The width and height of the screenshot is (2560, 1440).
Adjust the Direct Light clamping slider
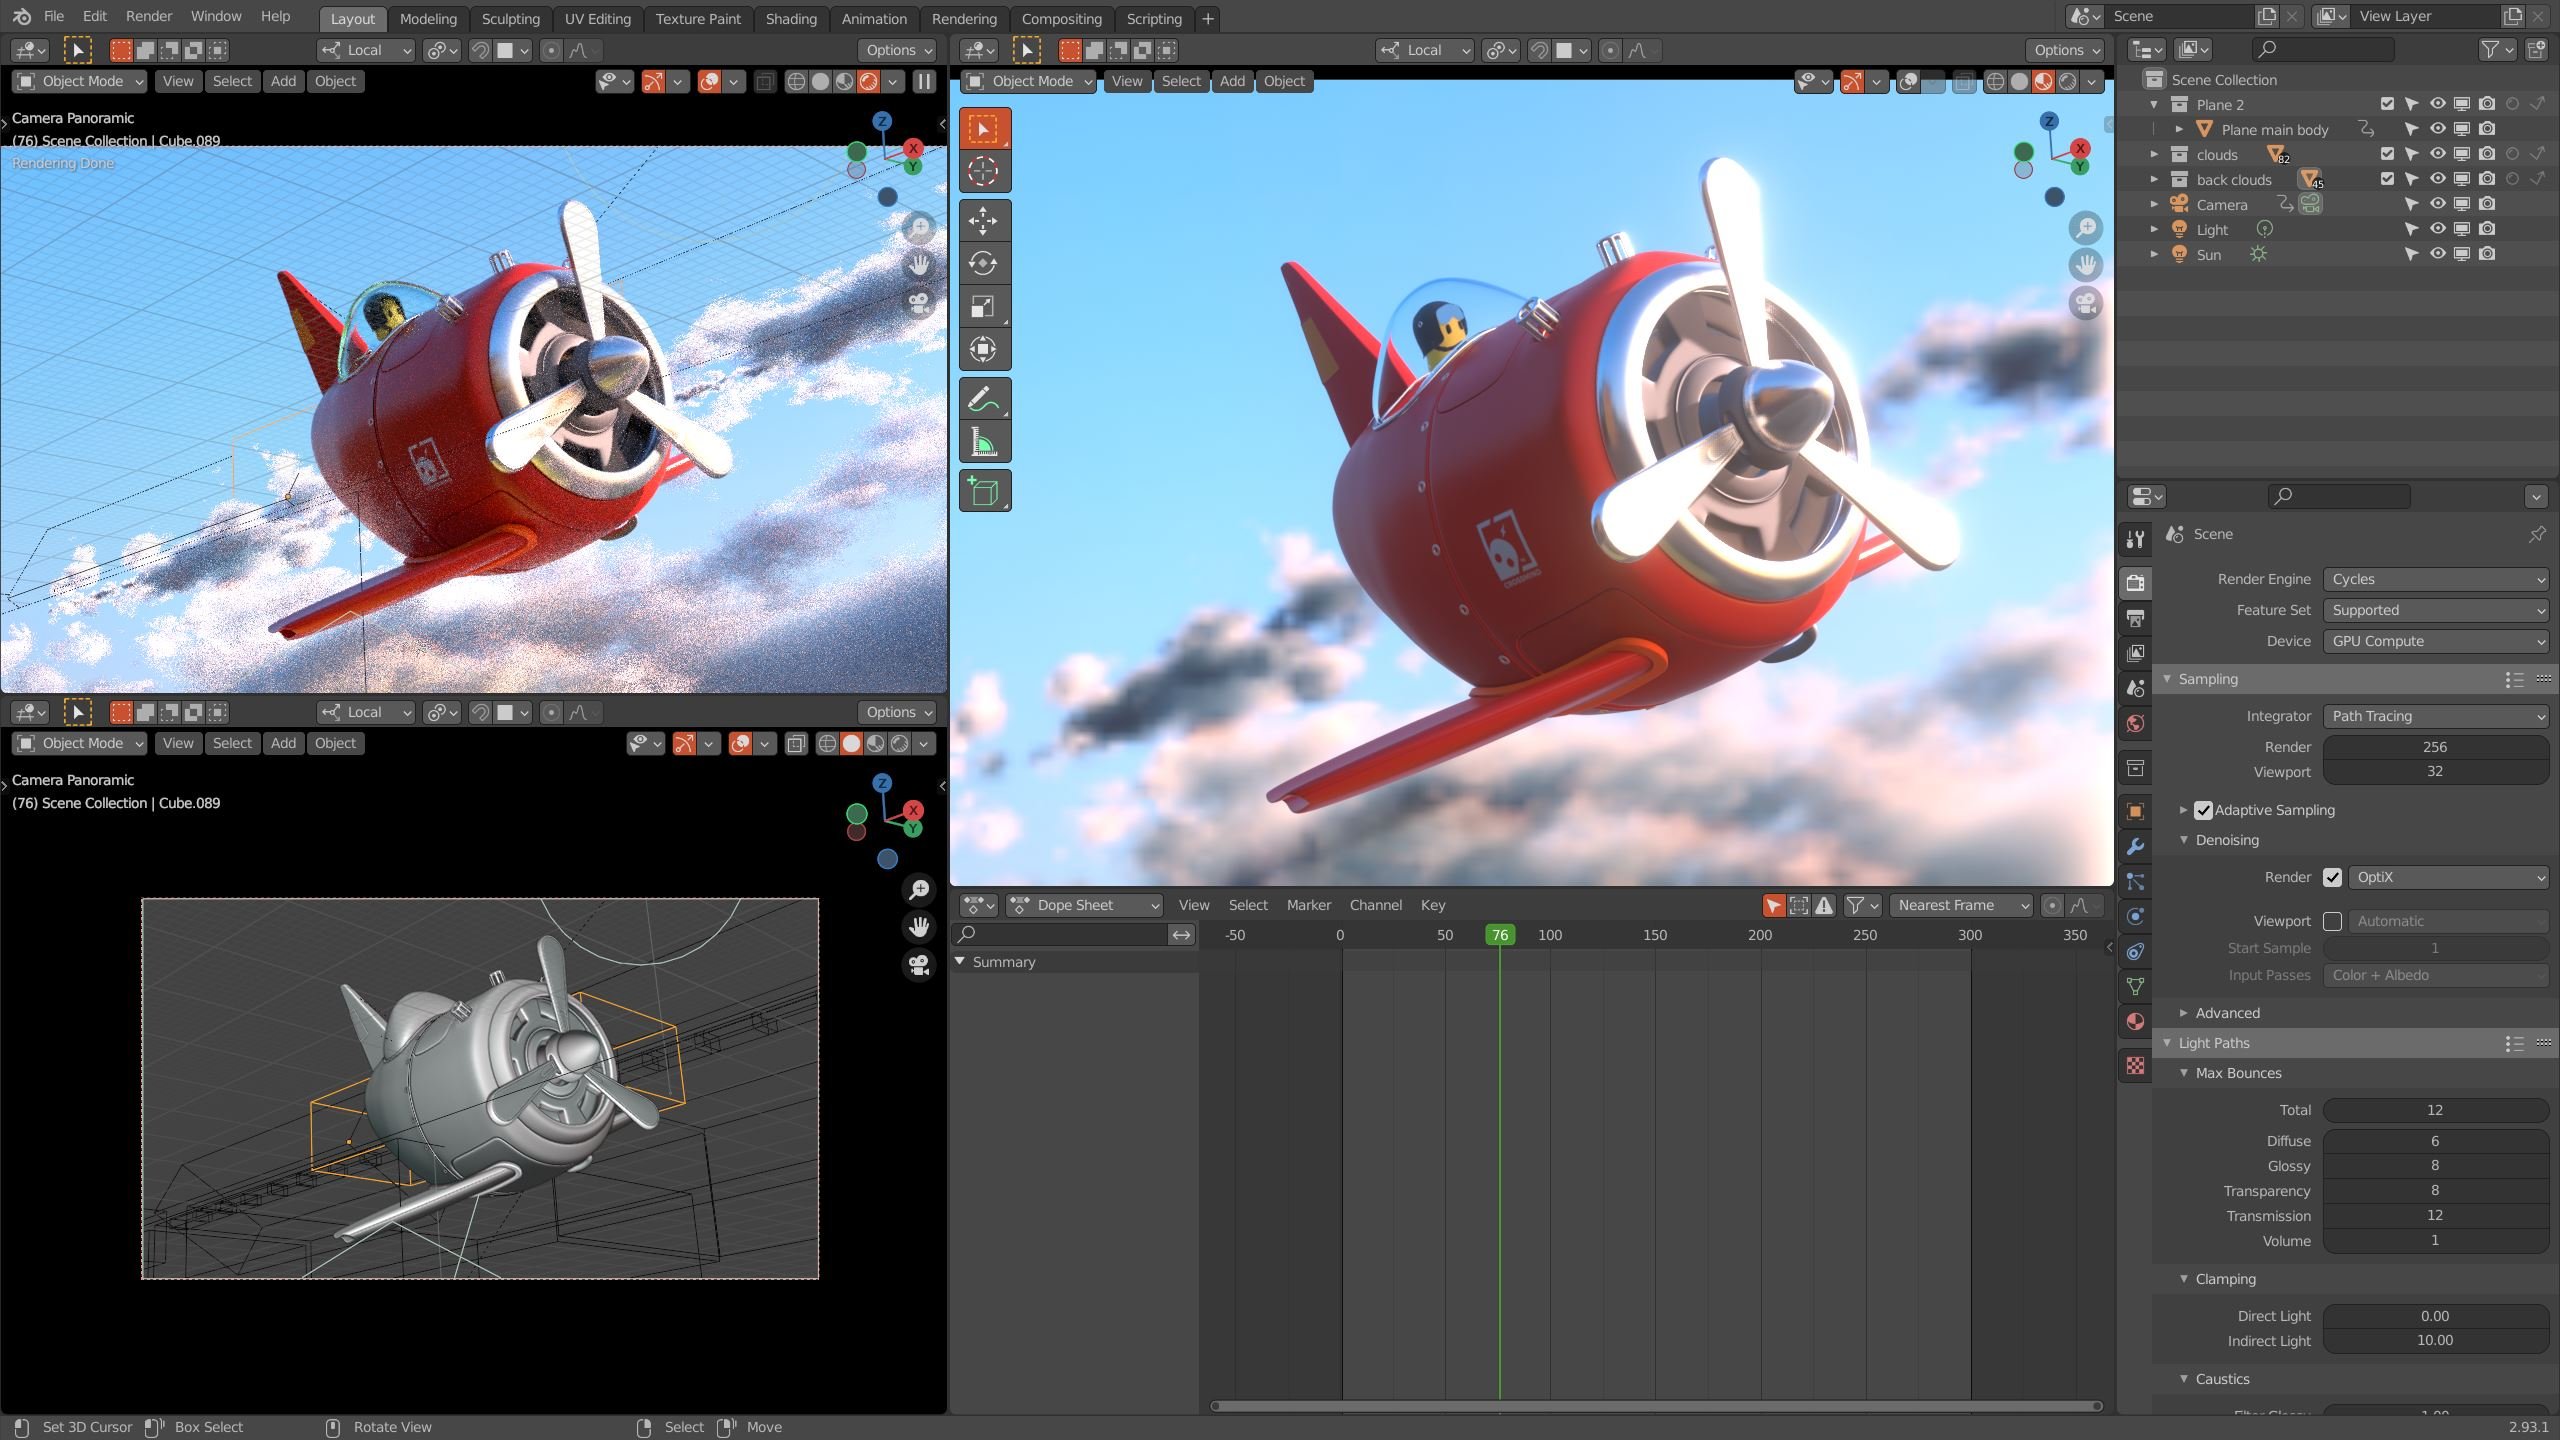coord(2437,1316)
